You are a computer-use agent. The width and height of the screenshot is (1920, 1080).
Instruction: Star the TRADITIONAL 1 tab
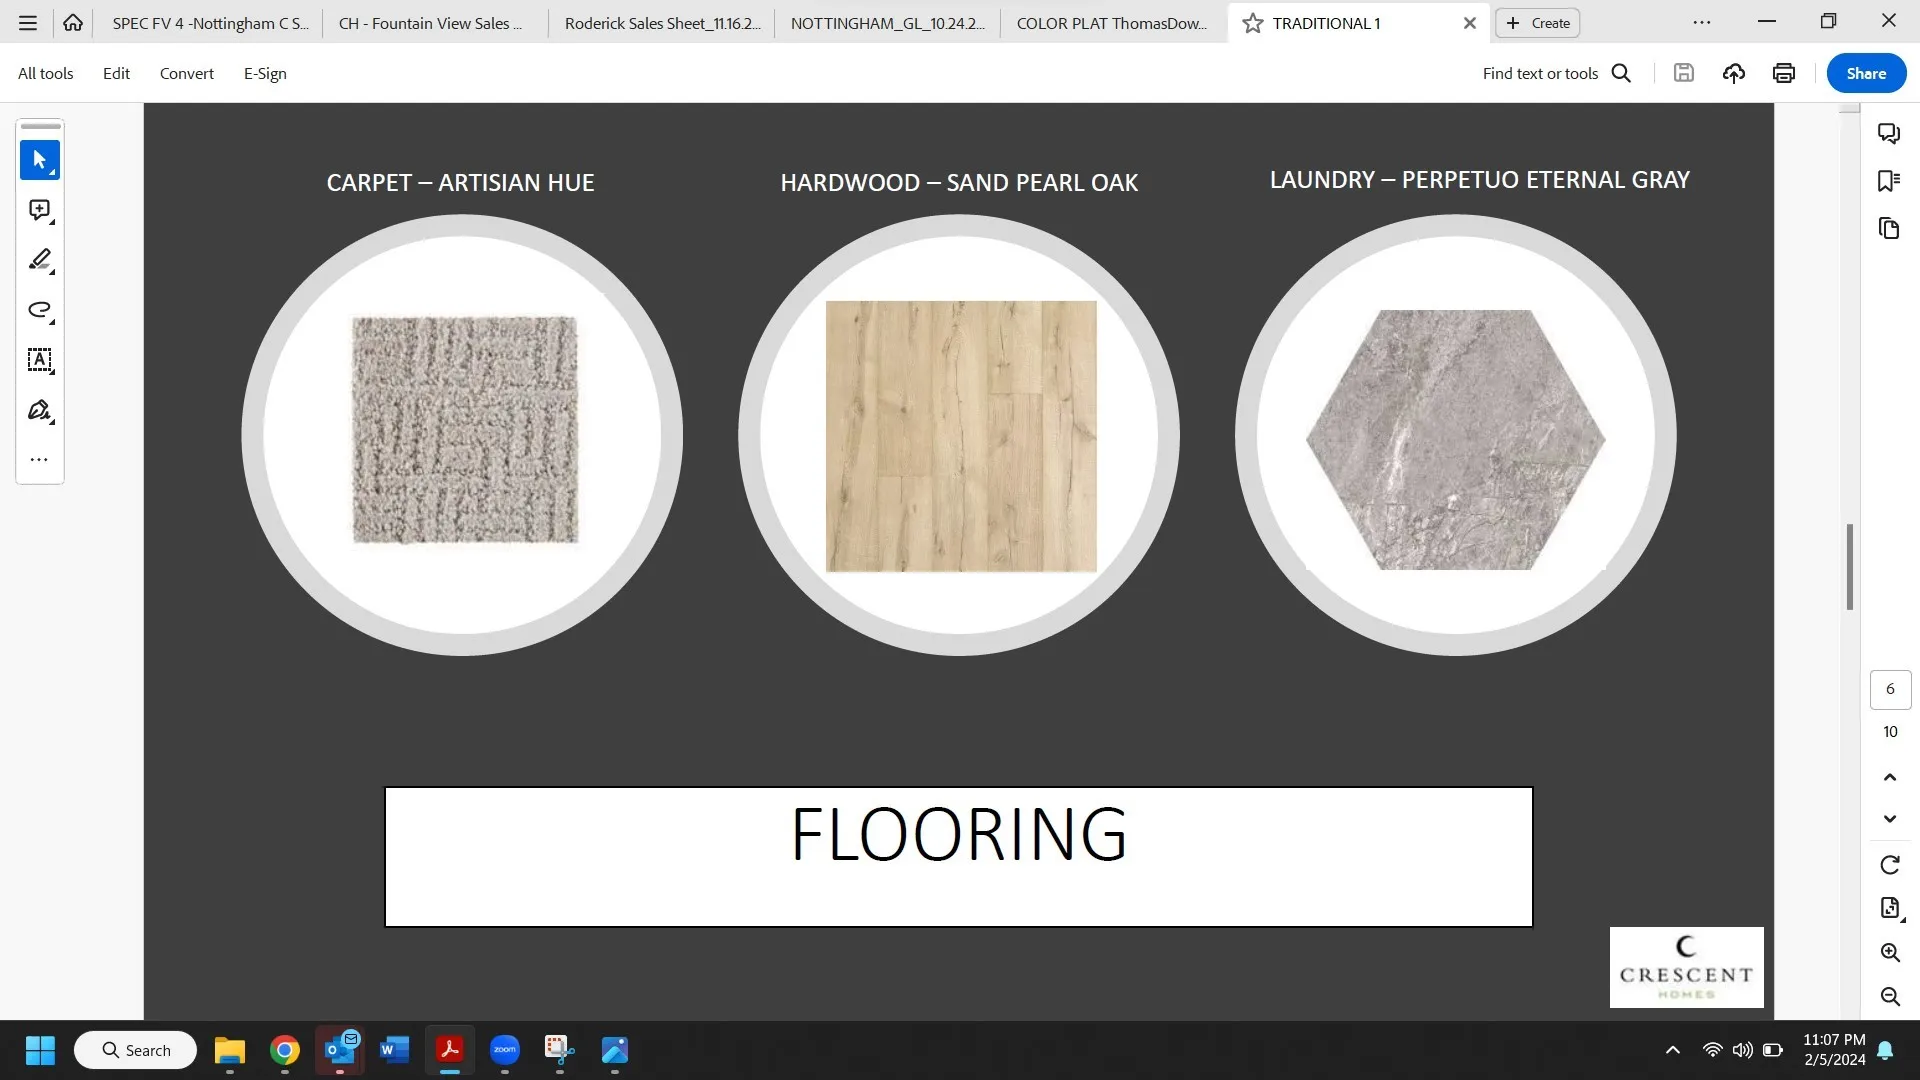[1253, 23]
